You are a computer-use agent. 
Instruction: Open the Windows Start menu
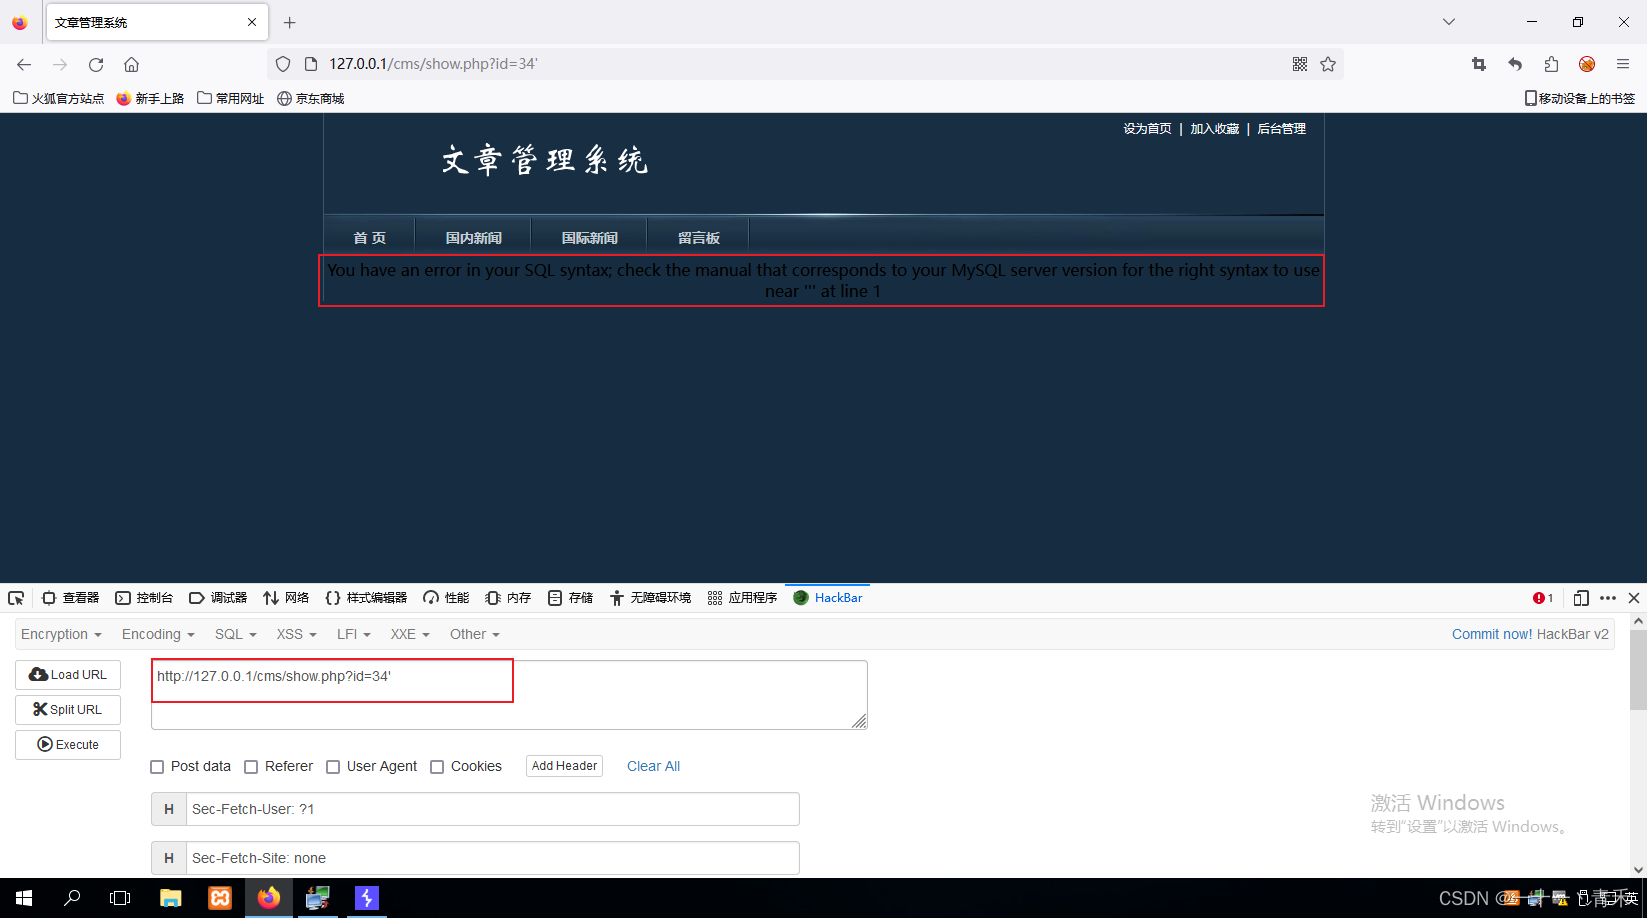(x=24, y=898)
